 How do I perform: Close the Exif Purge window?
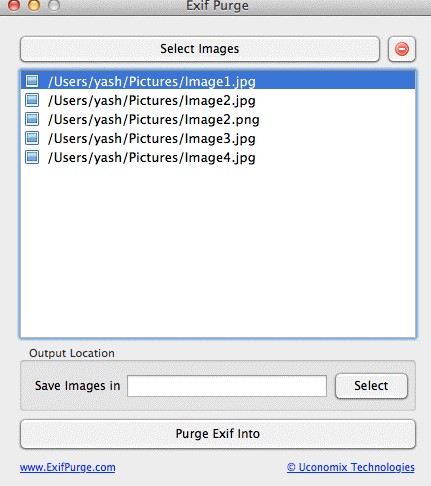coord(14,5)
